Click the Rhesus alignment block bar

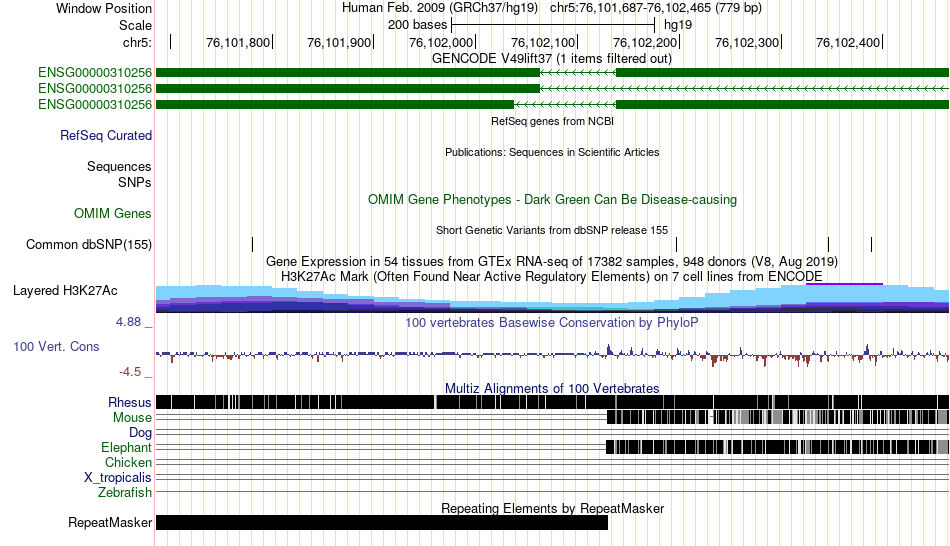tap(553, 402)
